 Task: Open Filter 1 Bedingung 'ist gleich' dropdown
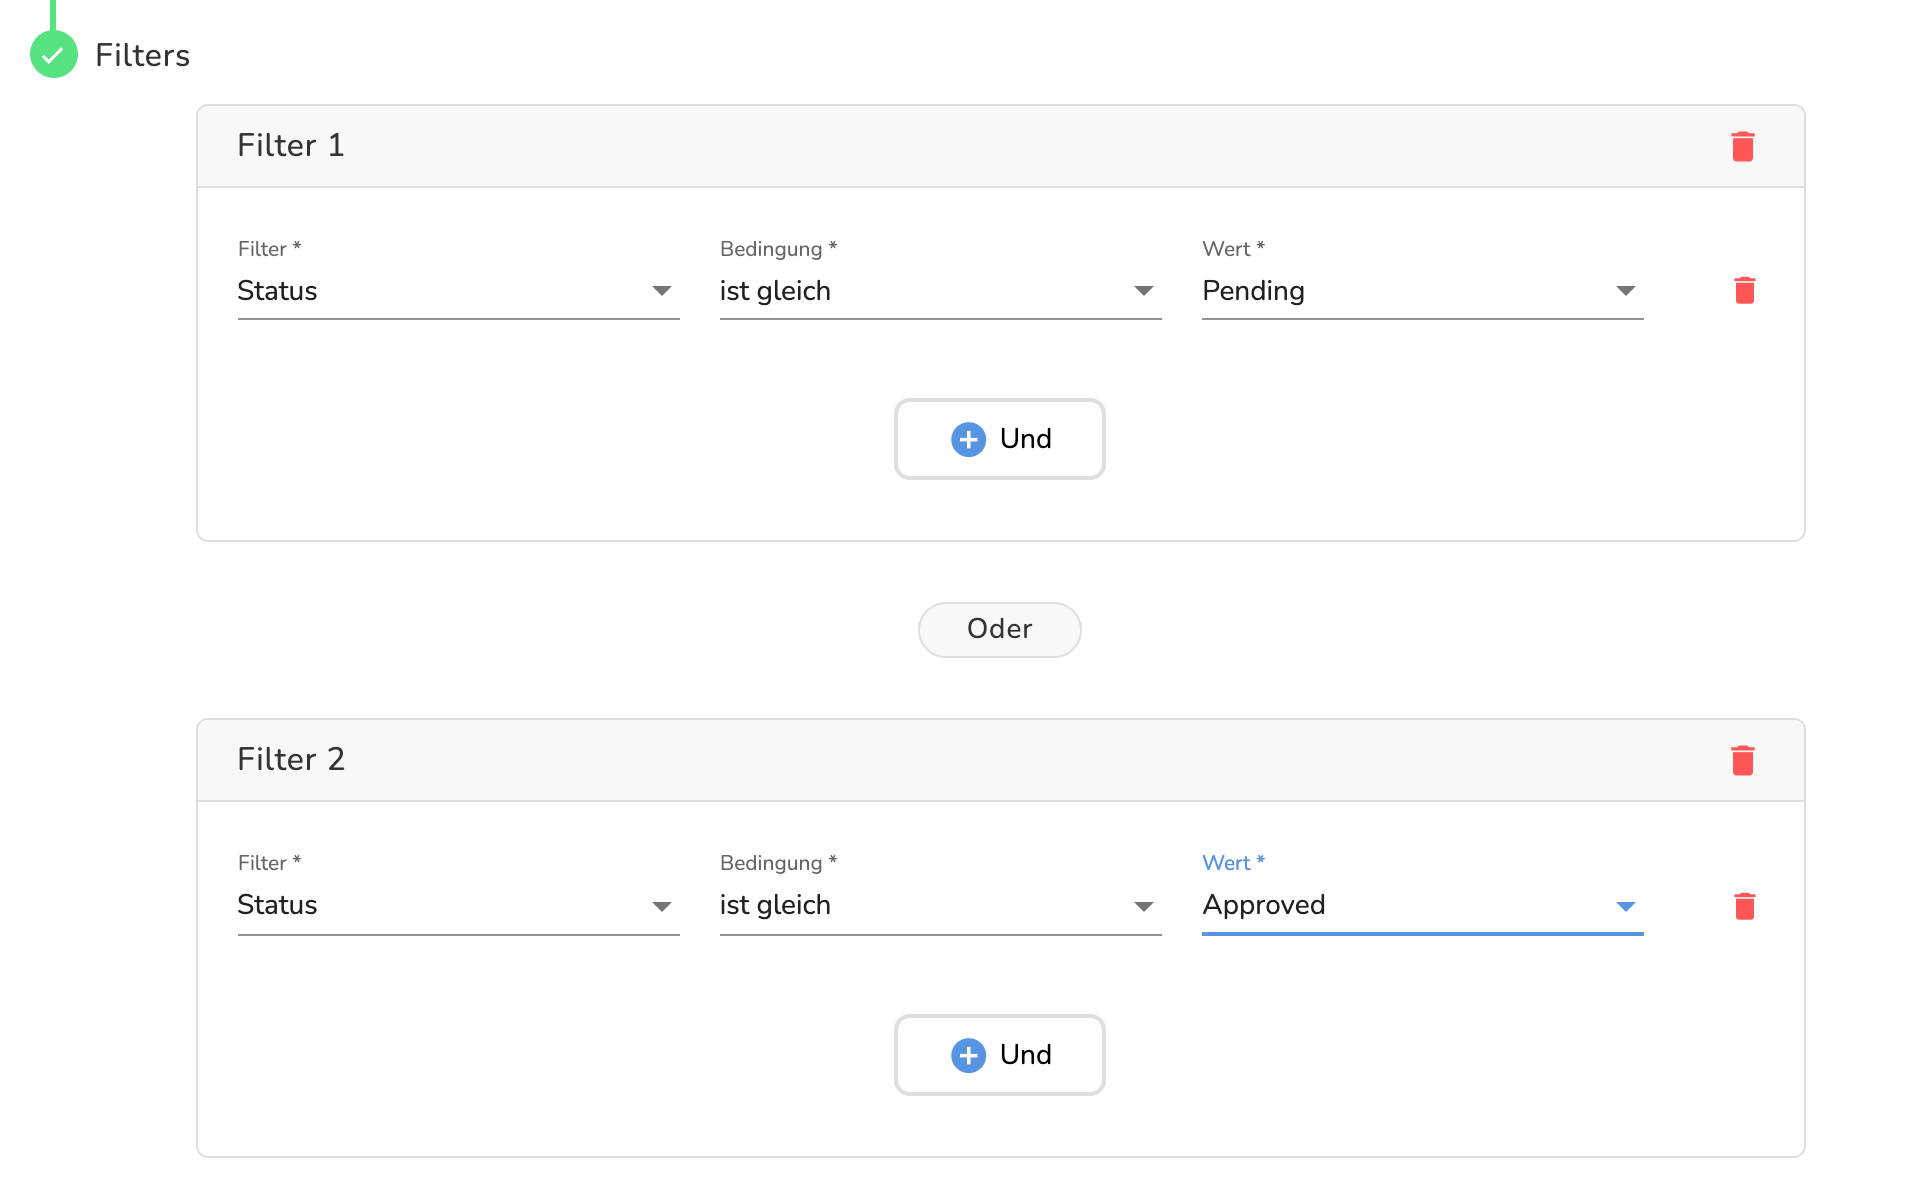(x=940, y=291)
